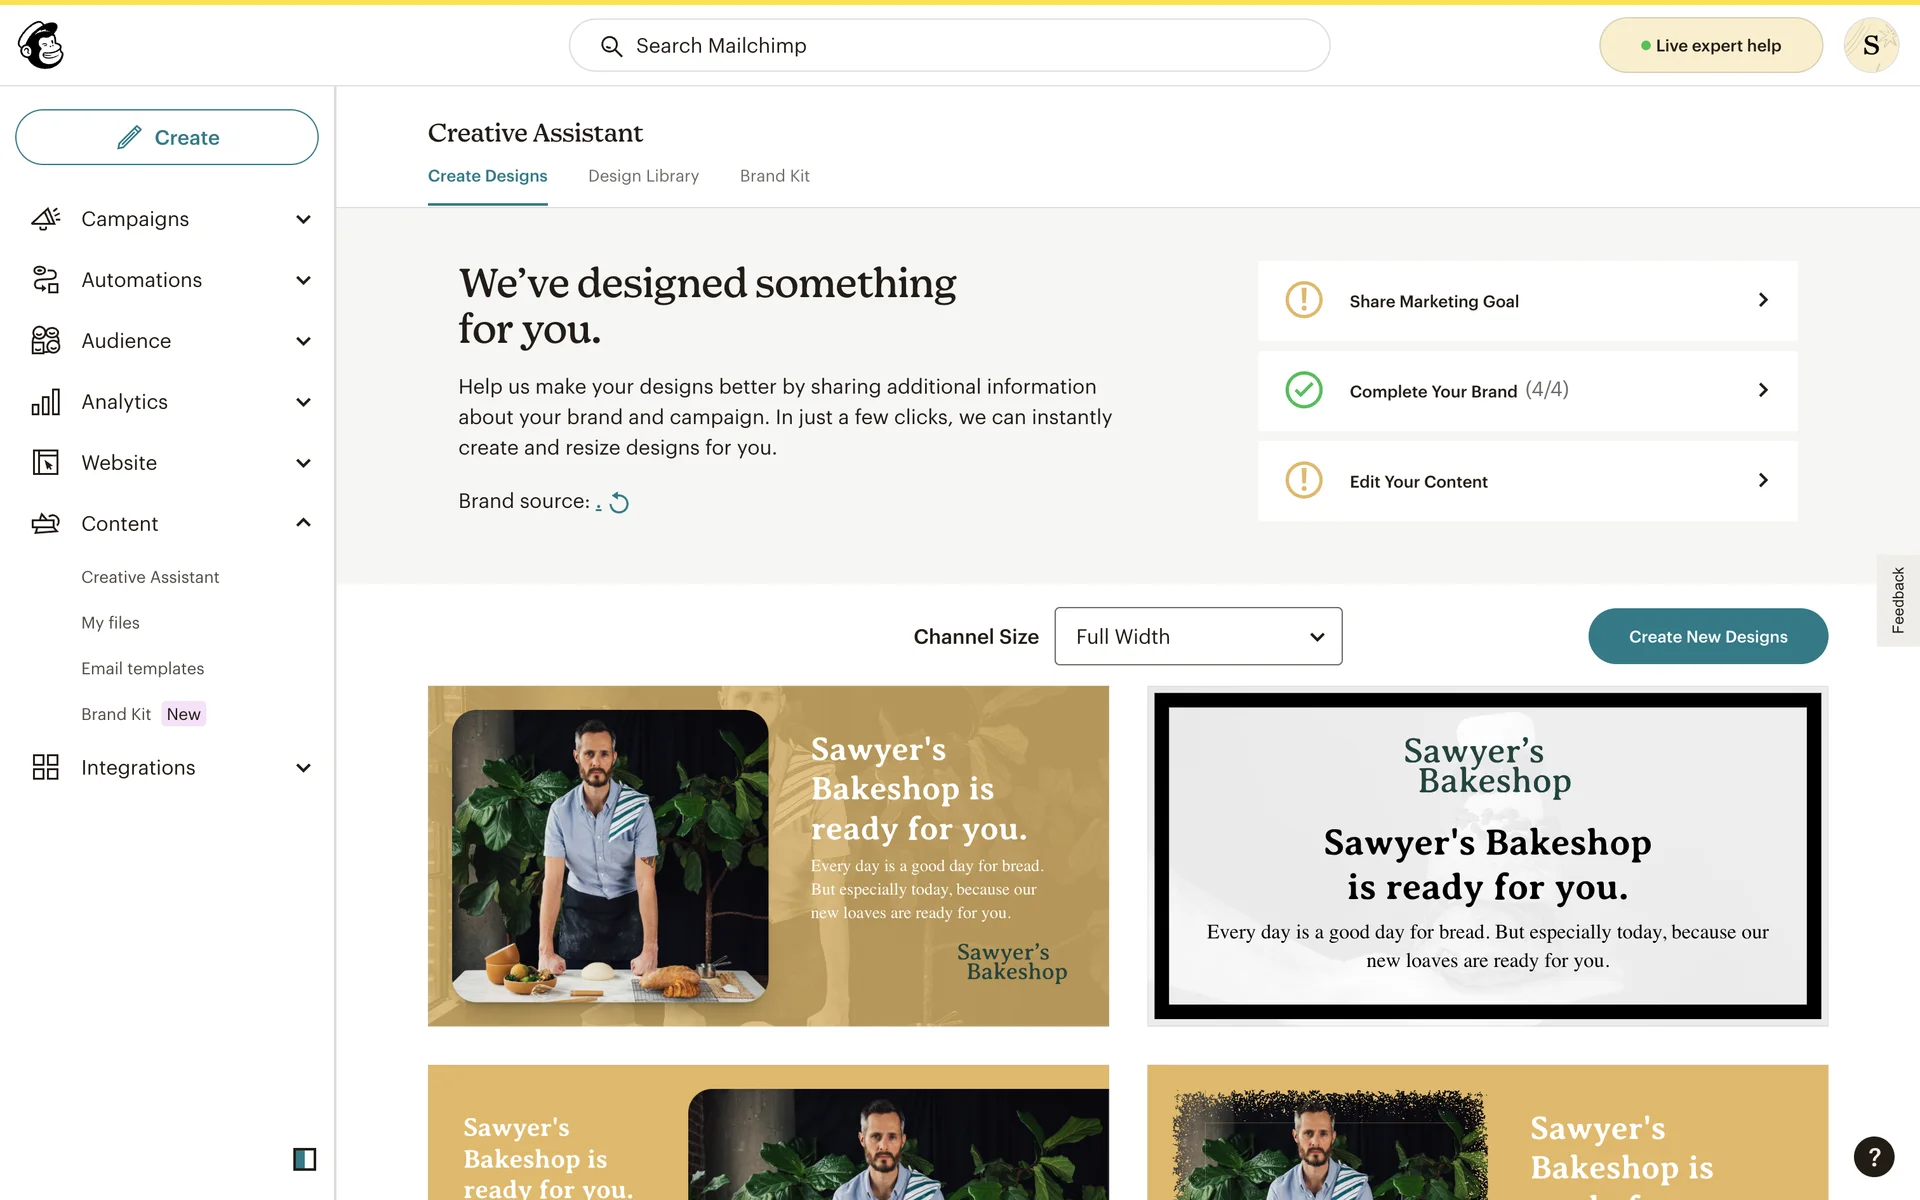Click the Audience people icon

tap(46, 341)
